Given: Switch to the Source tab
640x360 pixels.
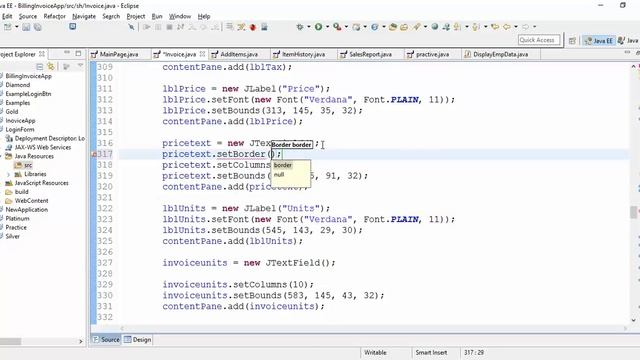Looking at the screenshot, I should [106, 340].
